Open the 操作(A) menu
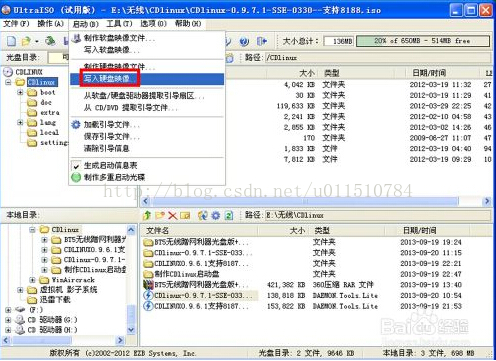496x361 pixels. [51, 24]
